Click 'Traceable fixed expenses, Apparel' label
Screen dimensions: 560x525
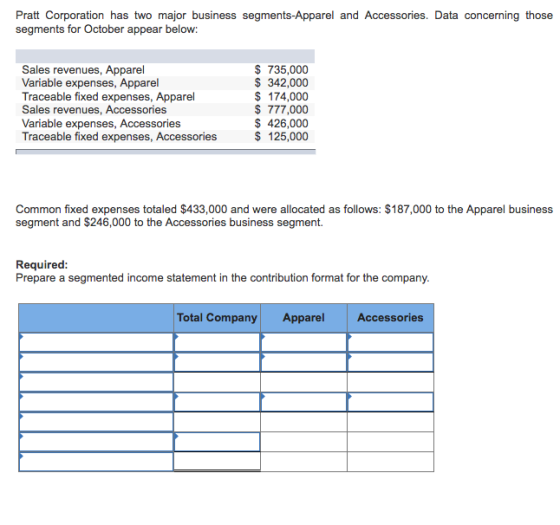point(108,96)
